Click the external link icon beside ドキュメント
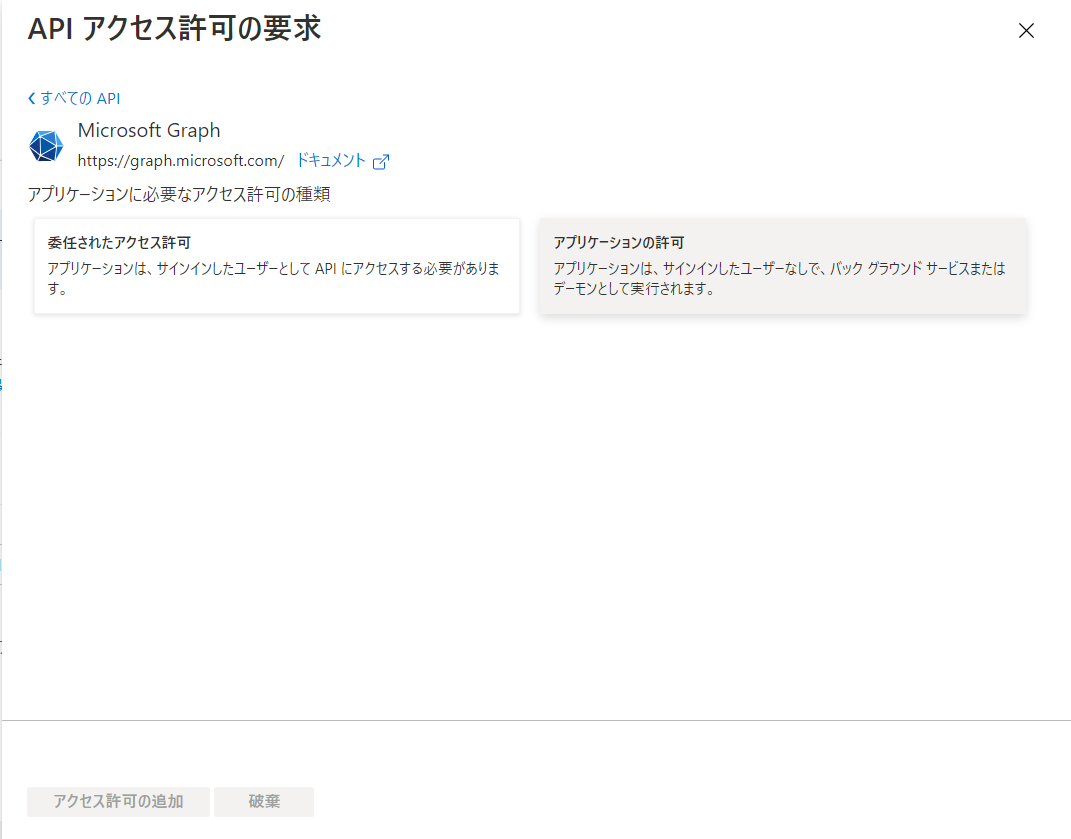The image size is (1071, 839). click(381, 162)
